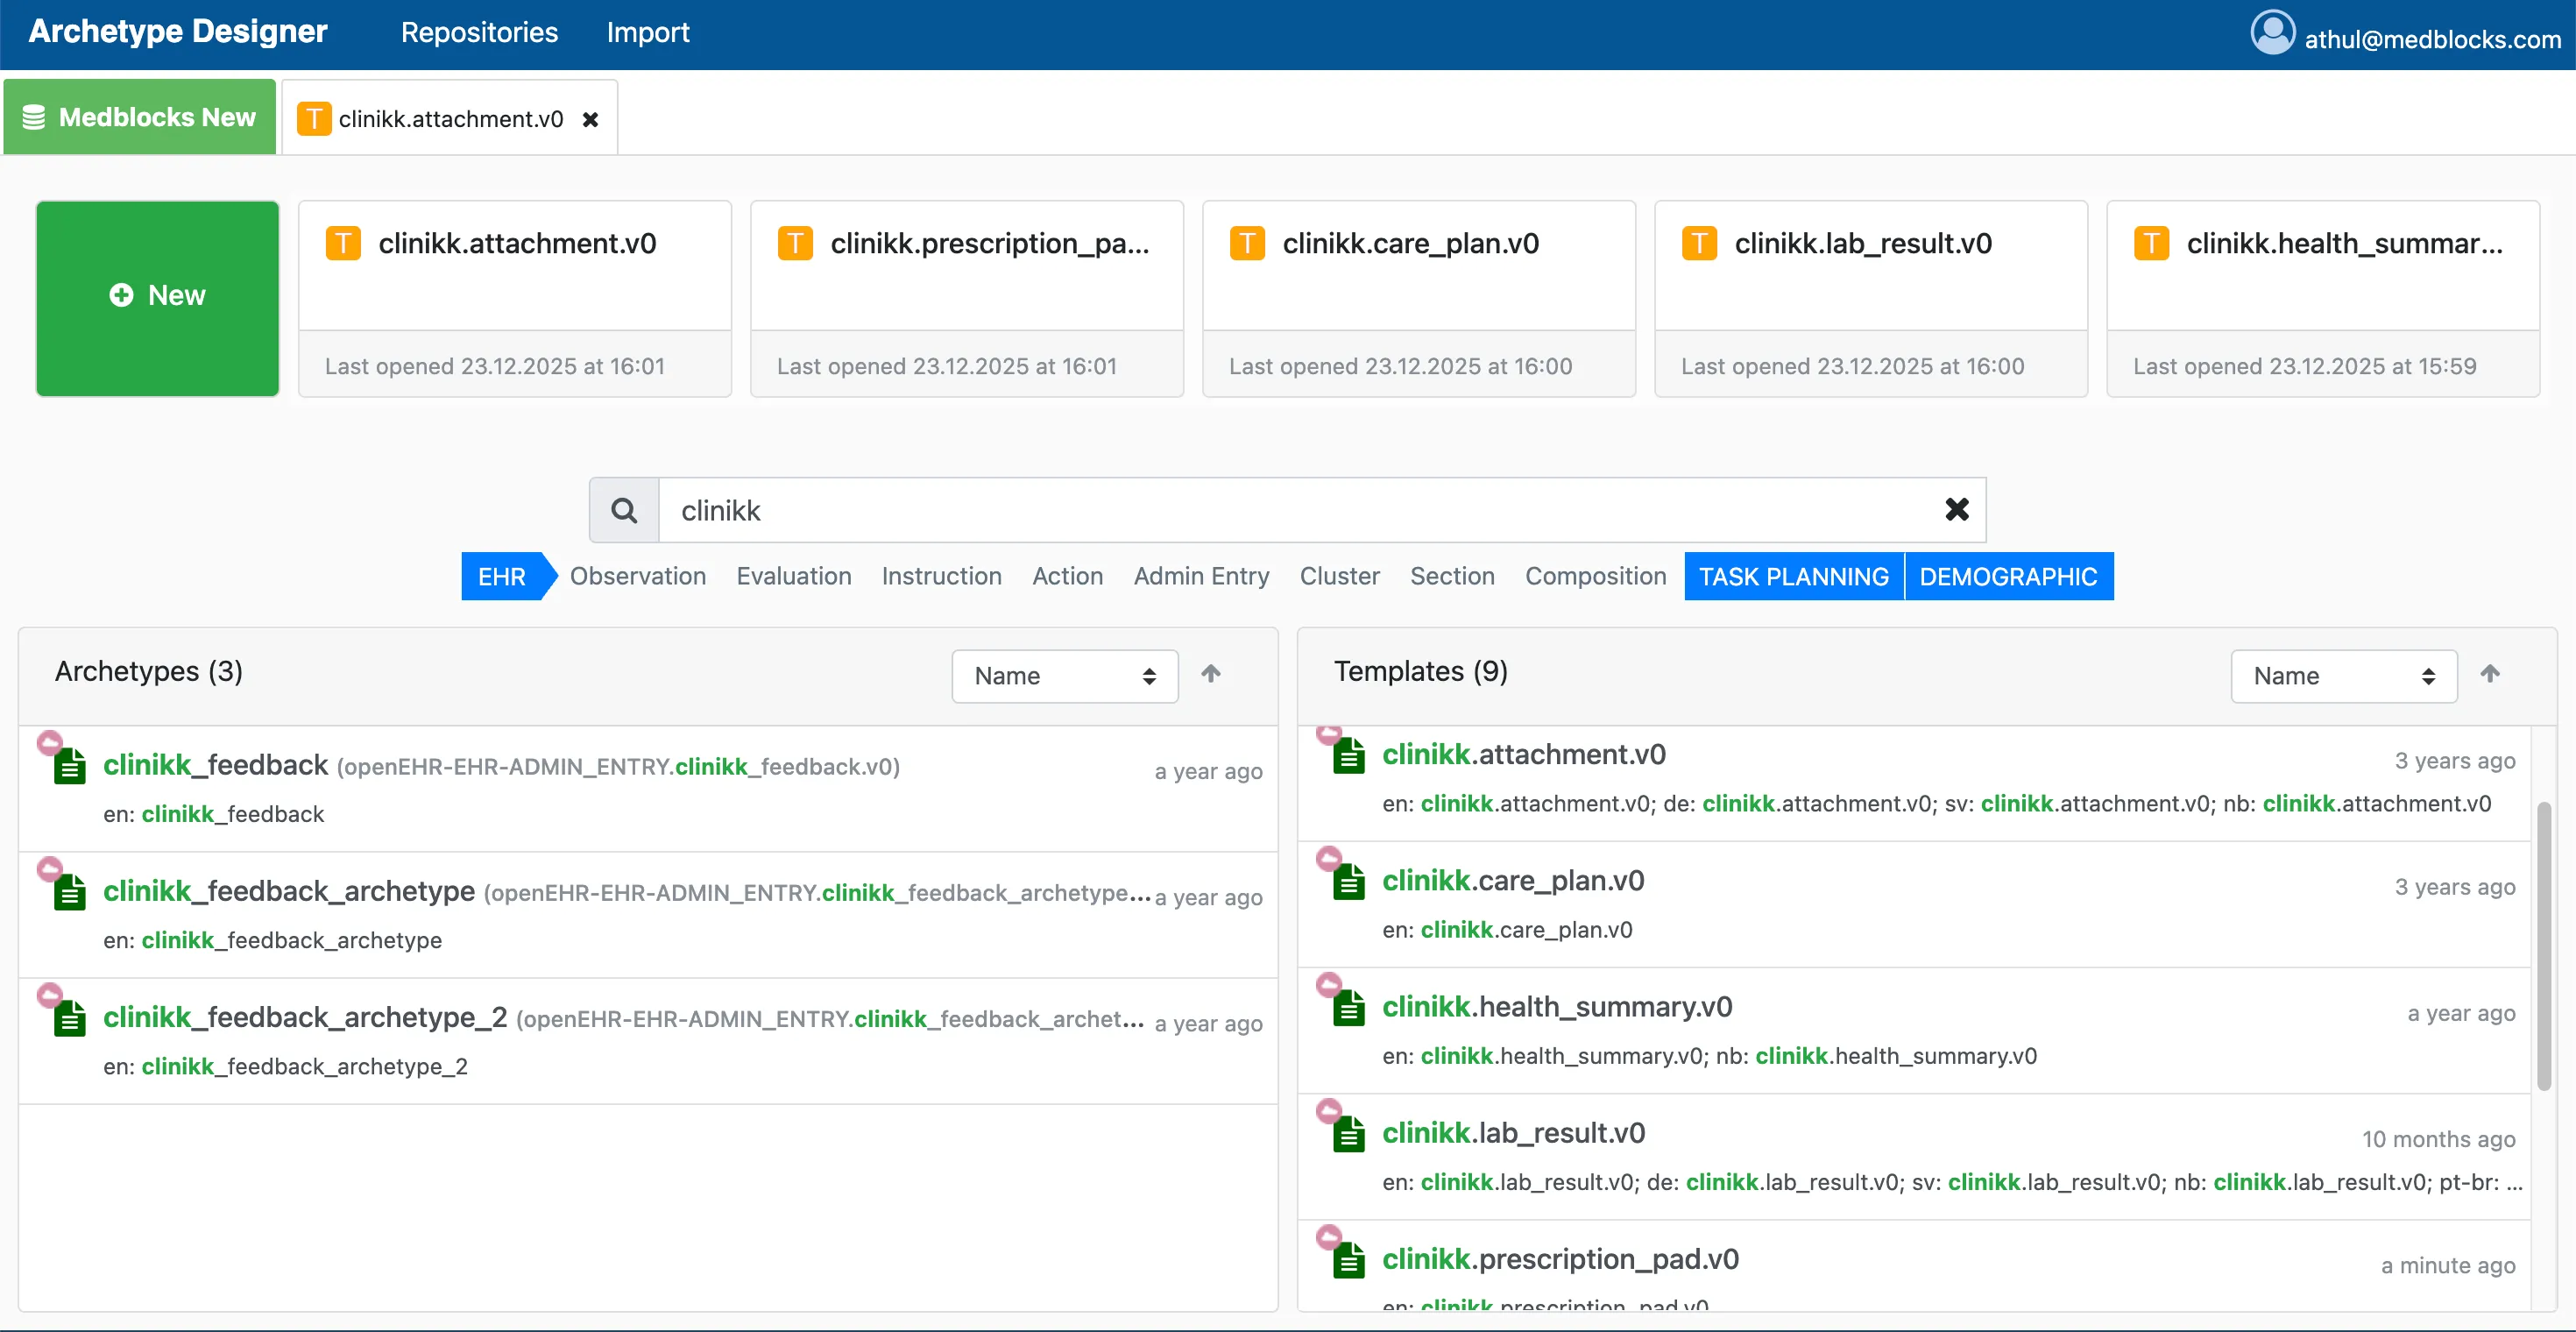Viewport: 2576px width, 1332px height.
Task: Toggle the TASK PLANNING filter off
Action: pos(1793,576)
